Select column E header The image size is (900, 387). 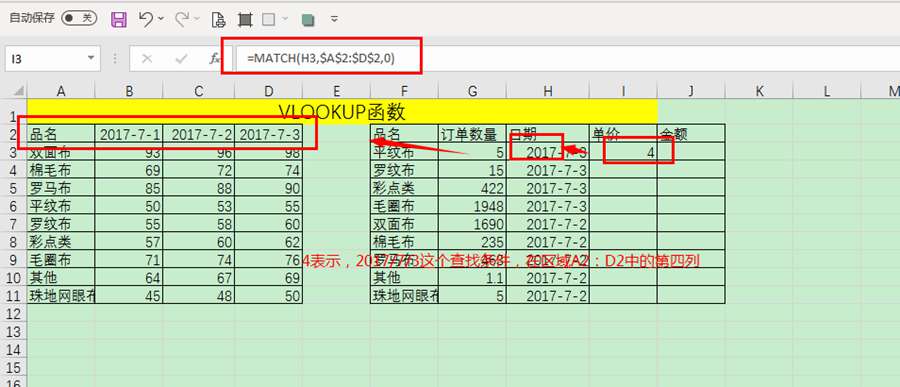336,91
